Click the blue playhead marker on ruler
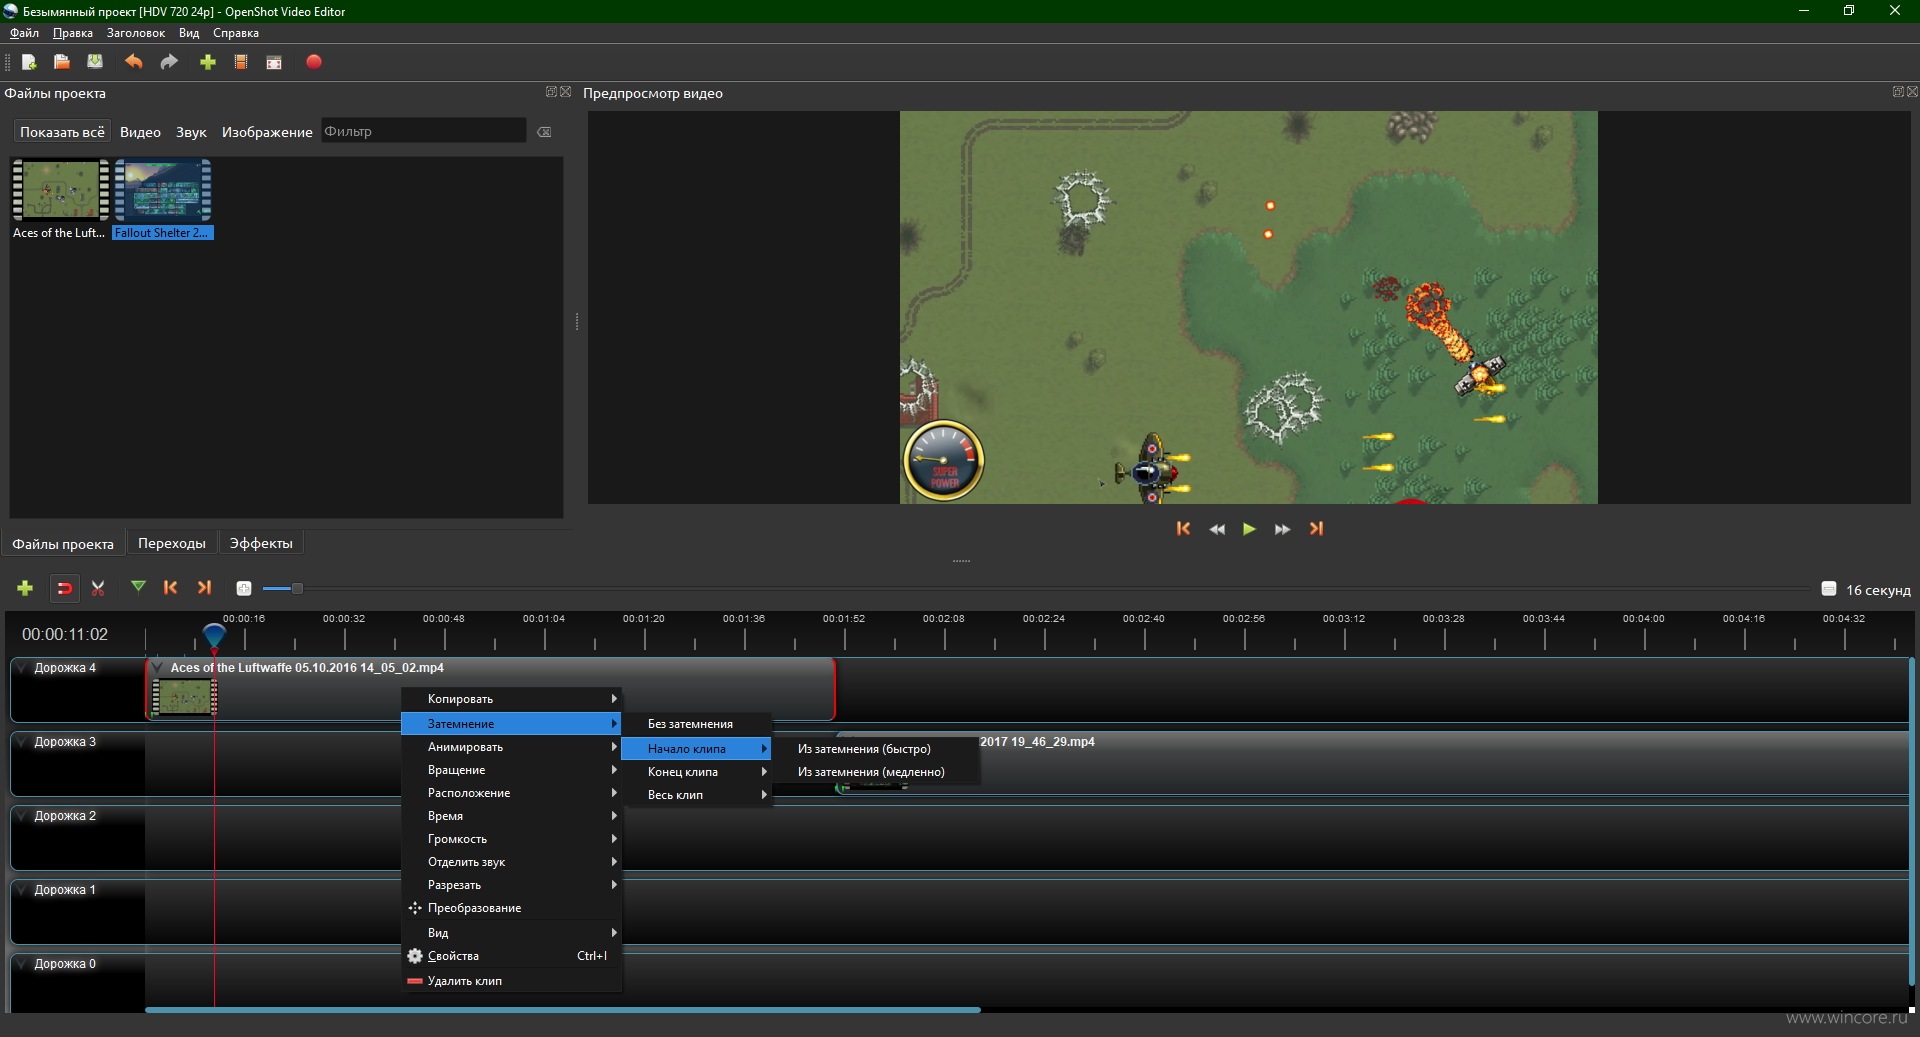This screenshot has height=1037, width=1920. click(x=214, y=634)
